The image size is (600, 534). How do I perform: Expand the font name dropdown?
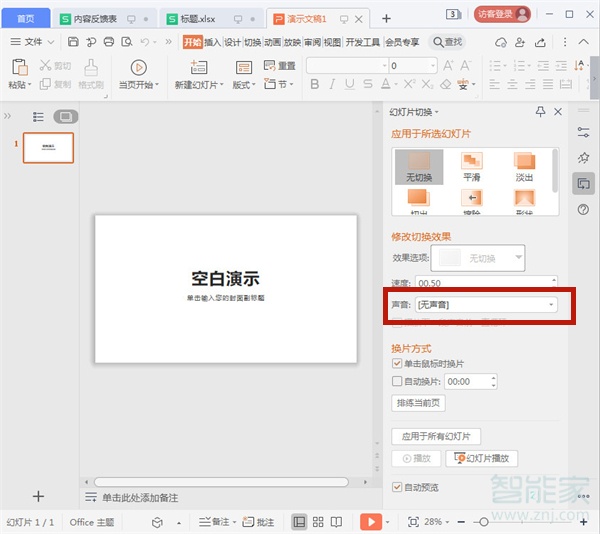385,66
